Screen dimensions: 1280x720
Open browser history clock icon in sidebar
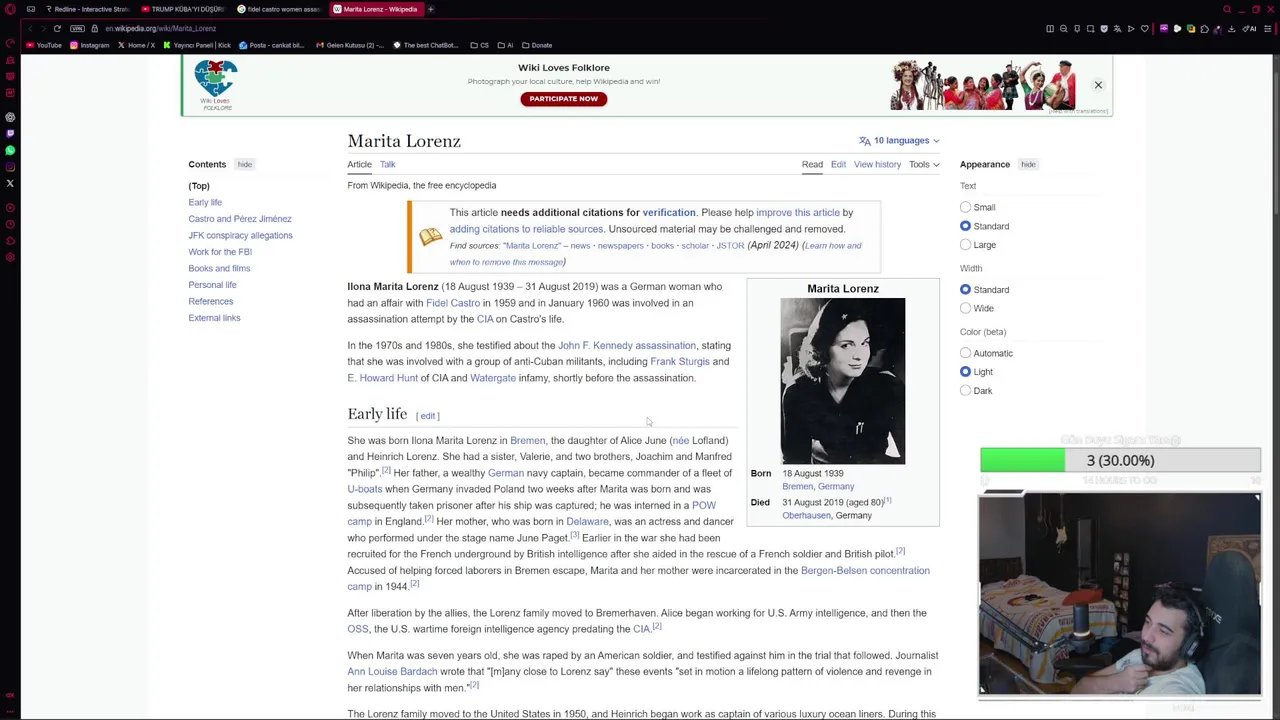click(x=10, y=224)
